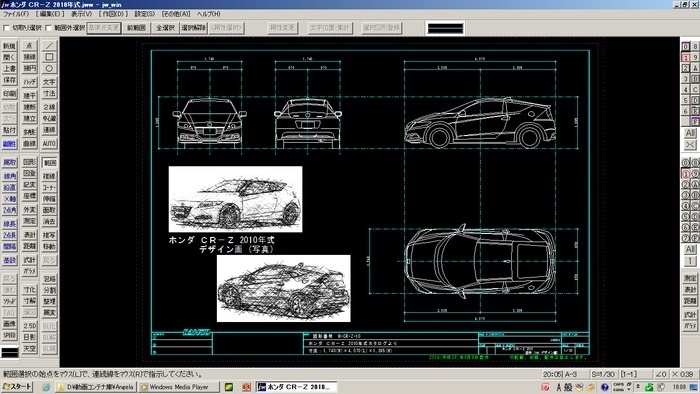This screenshot has width=700, height=394.
Task: Open the スタート menu on taskbar
Action: [x=17, y=387]
